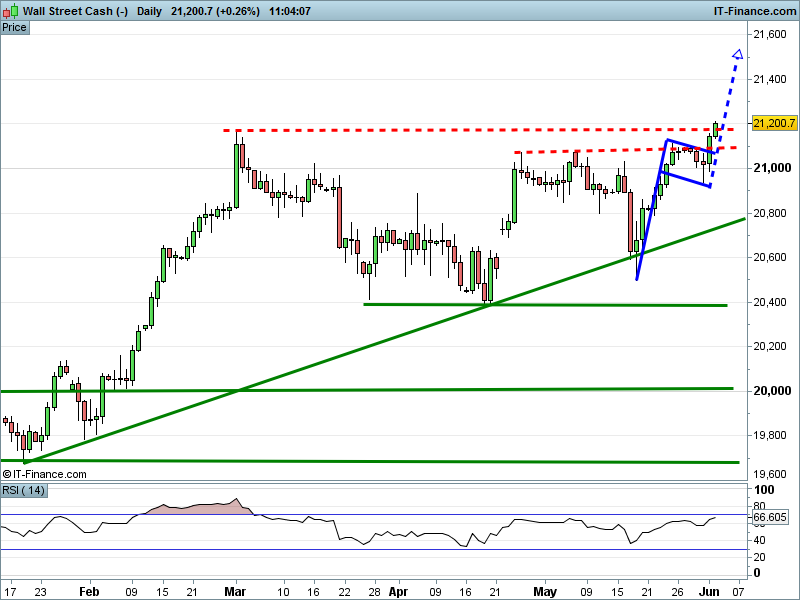This screenshot has width=800, height=600.
Task: Click the 66.605 RSI value tag
Action: click(769, 517)
